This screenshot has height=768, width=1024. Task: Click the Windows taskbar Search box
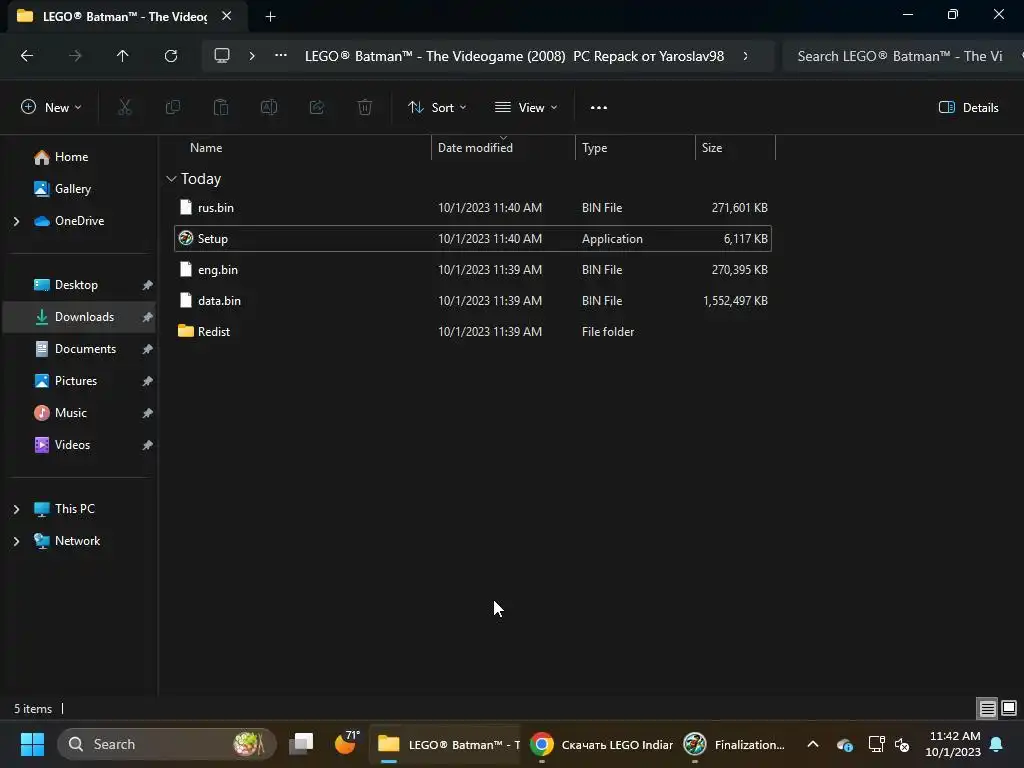167,744
